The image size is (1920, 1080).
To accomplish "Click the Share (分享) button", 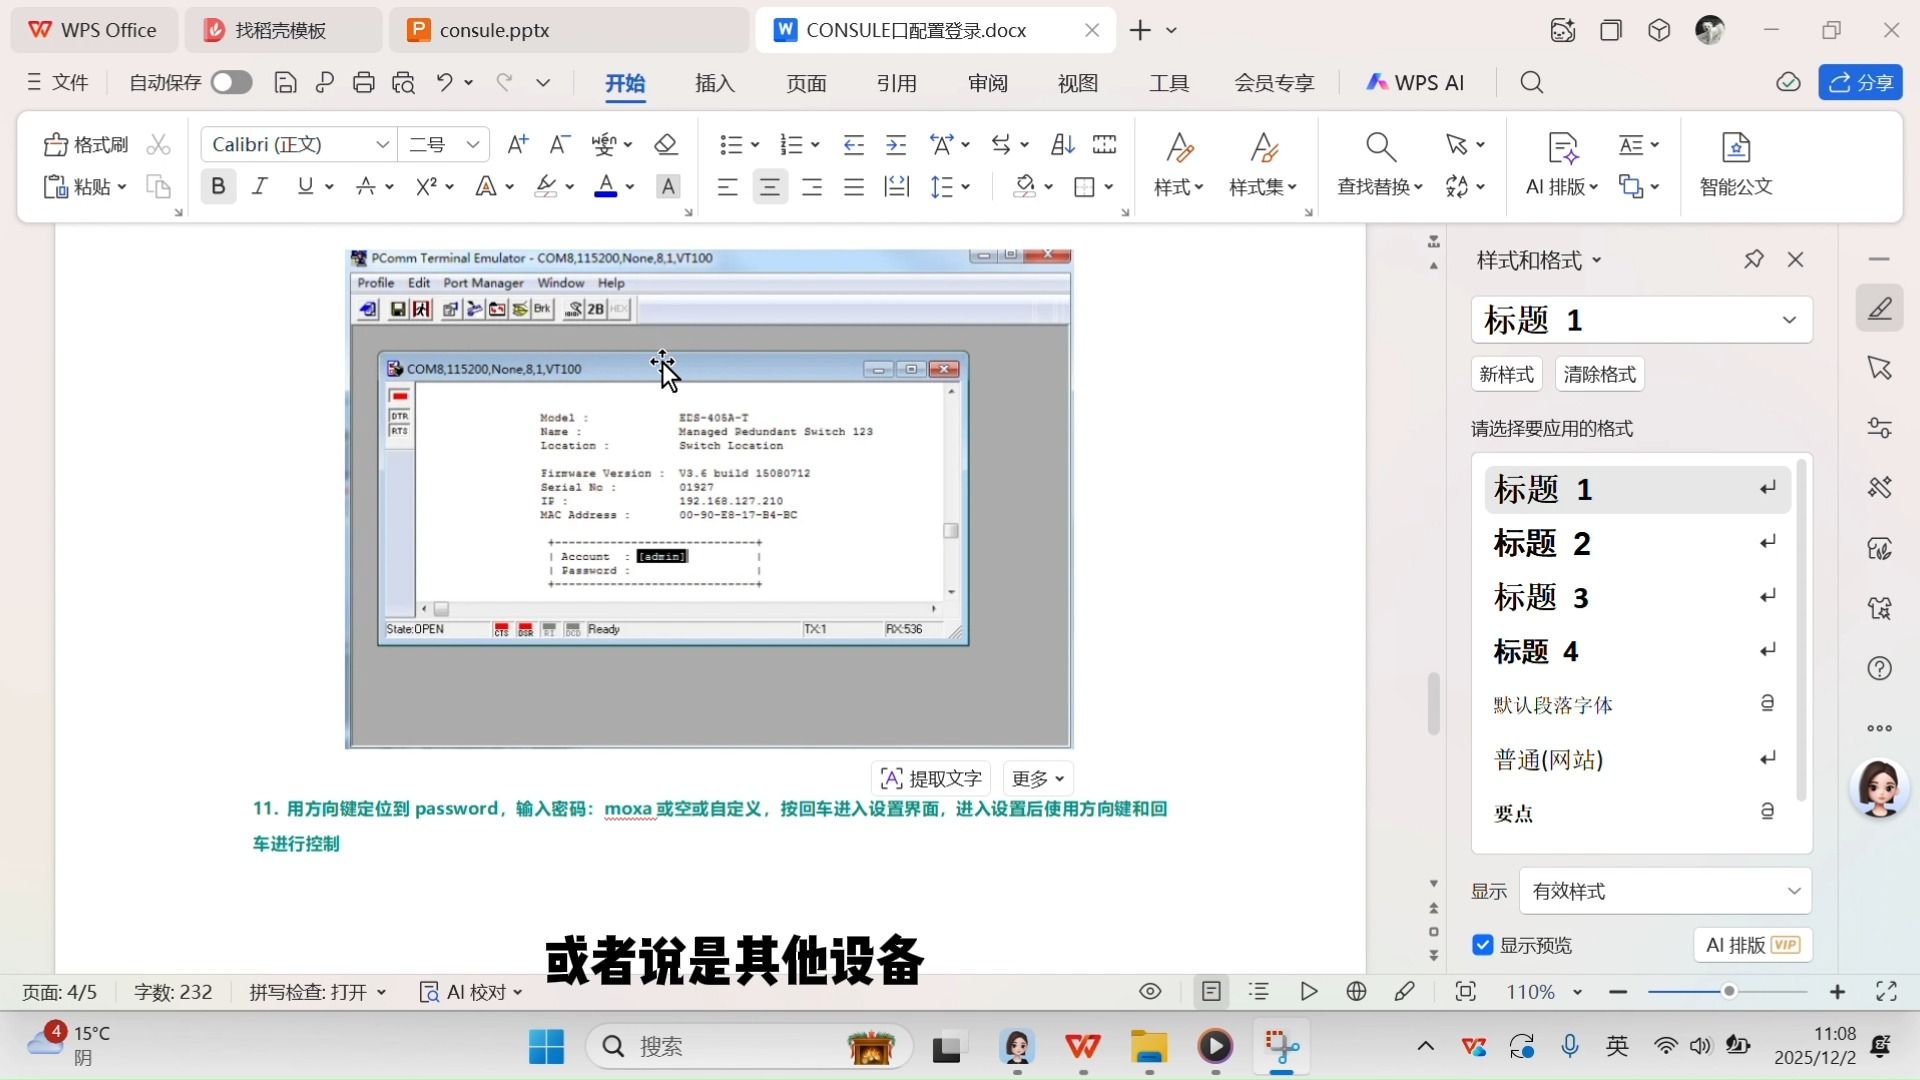I will [1860, 83].
